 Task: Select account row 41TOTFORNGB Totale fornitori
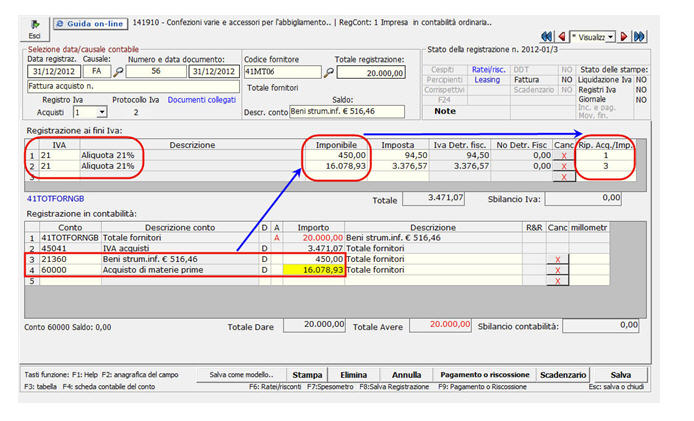tap(316, 238)
